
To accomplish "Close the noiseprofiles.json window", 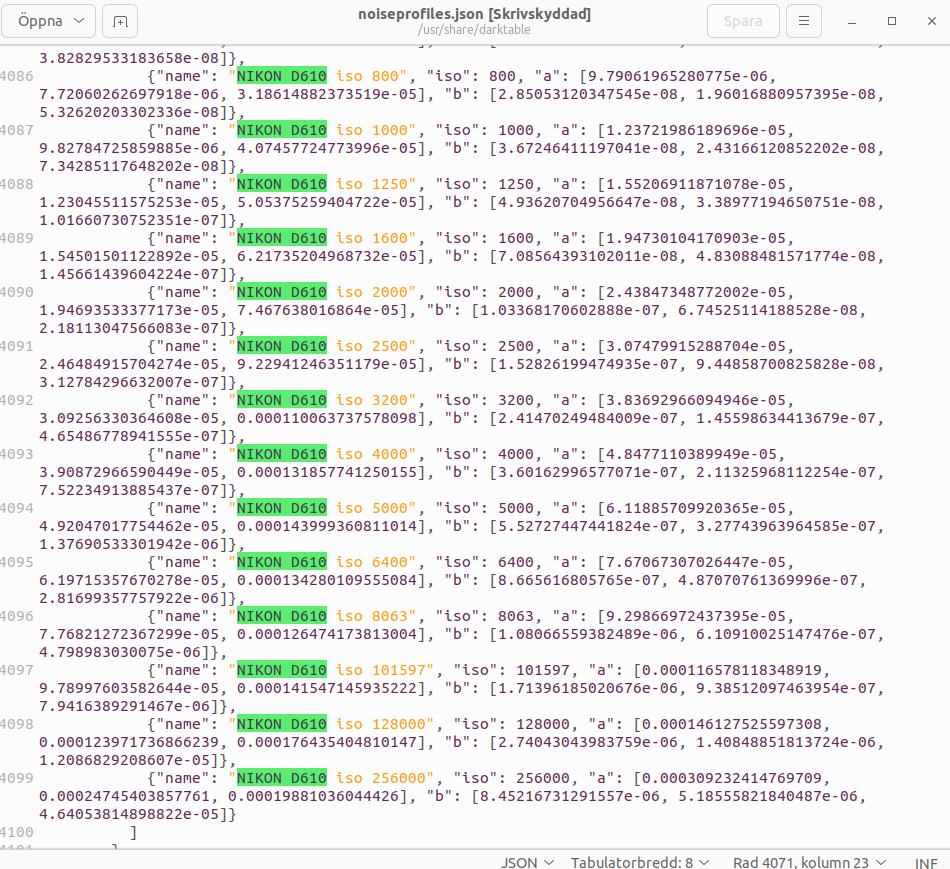I will coord(932,21).
